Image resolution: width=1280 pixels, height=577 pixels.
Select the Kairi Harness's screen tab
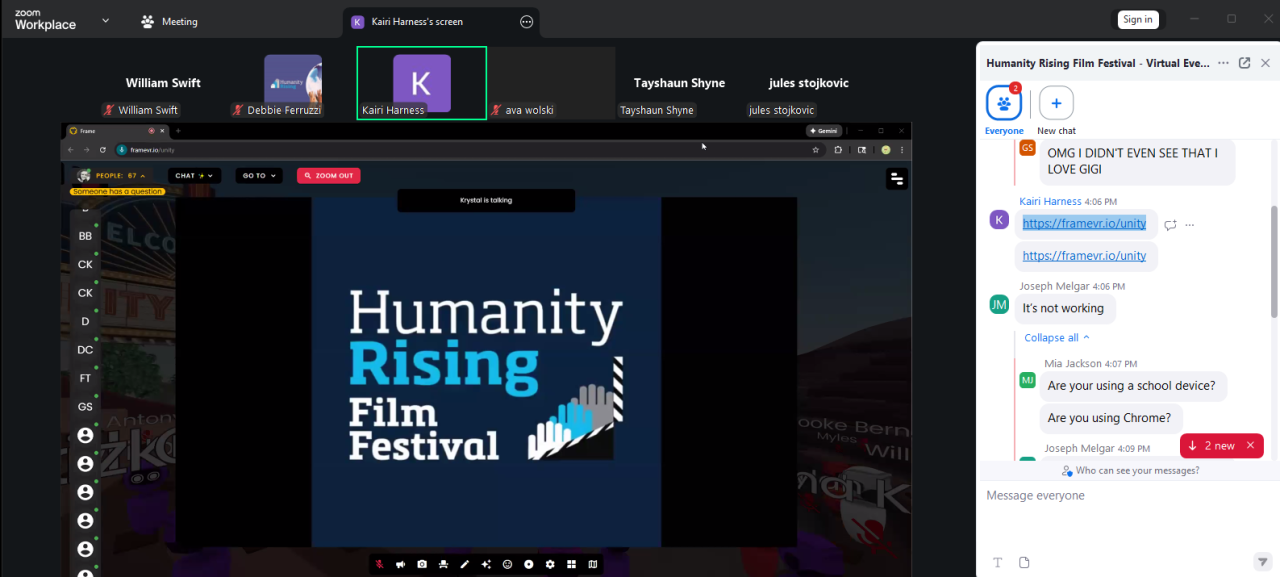pyautogui.click(x=425, y=21)
